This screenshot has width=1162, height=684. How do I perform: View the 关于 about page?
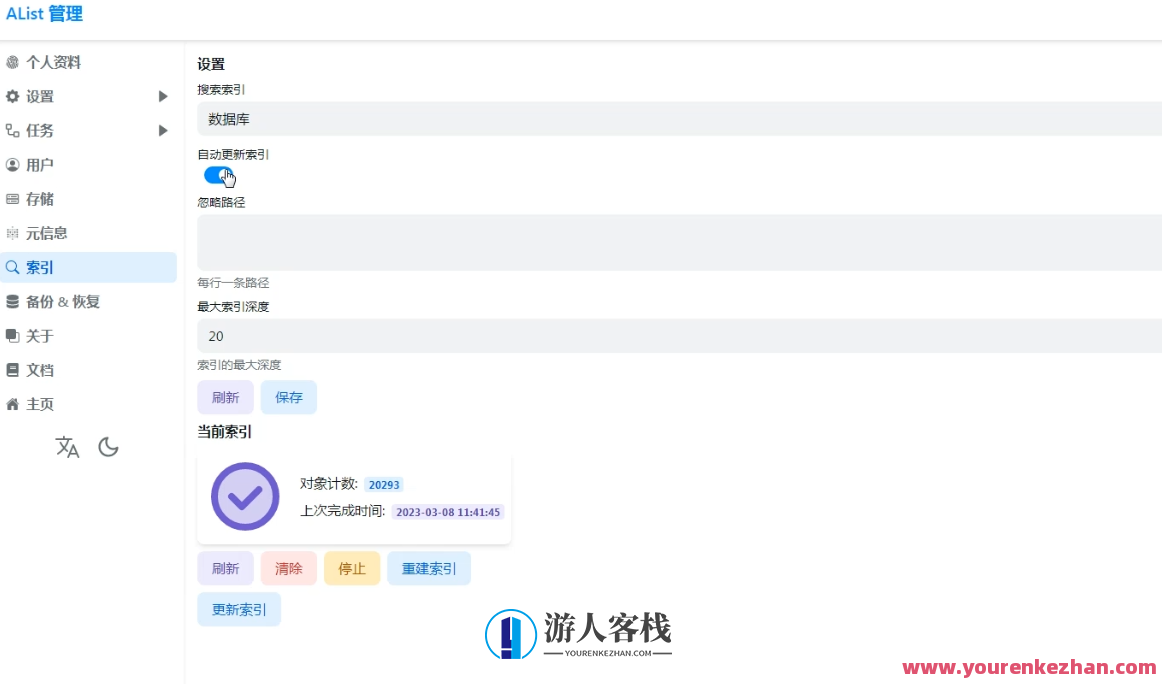pos(40,335)
